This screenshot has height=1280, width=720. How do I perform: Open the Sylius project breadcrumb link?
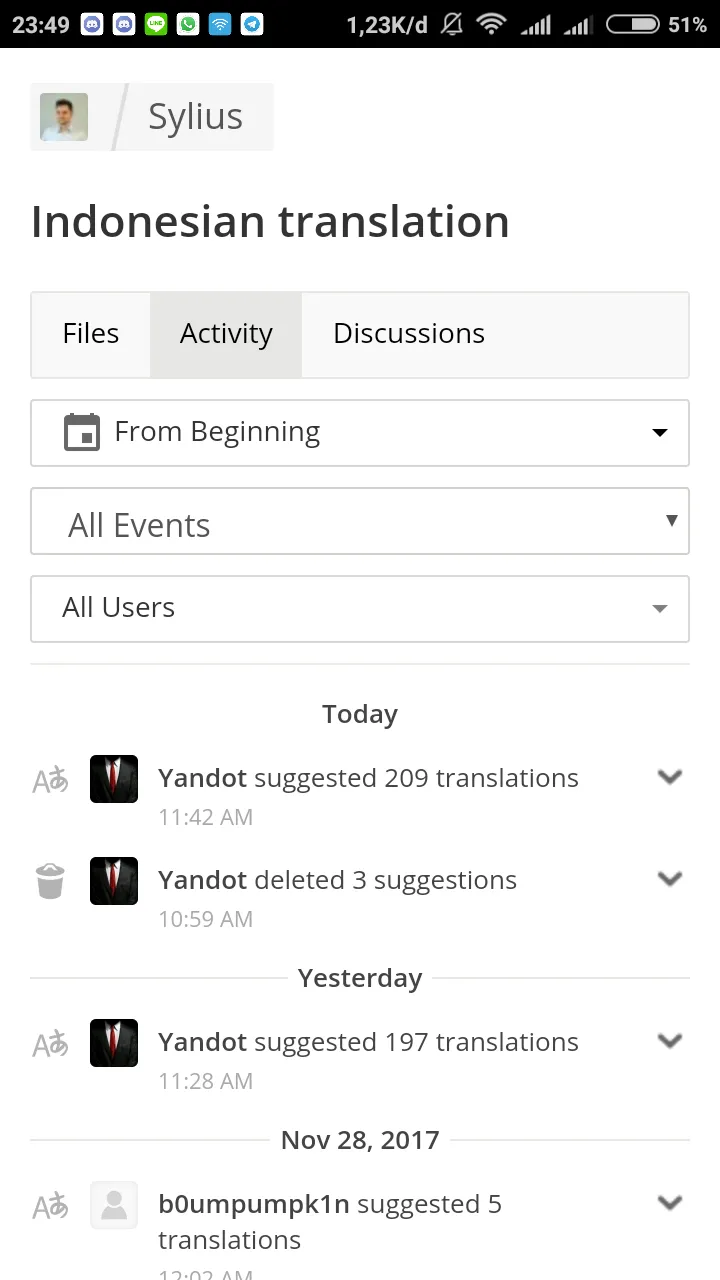195,117
